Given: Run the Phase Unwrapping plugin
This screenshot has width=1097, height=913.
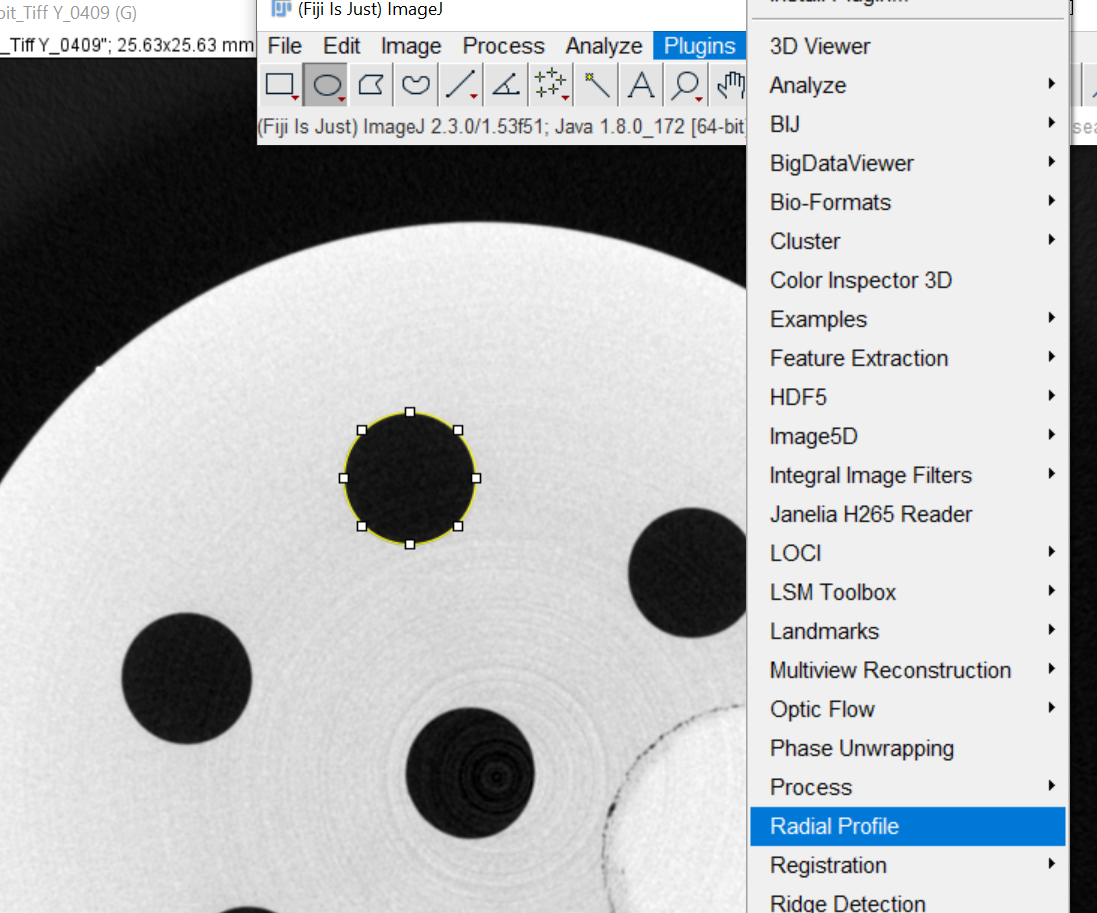Looking at the screenshot, I should coord(907,749).
